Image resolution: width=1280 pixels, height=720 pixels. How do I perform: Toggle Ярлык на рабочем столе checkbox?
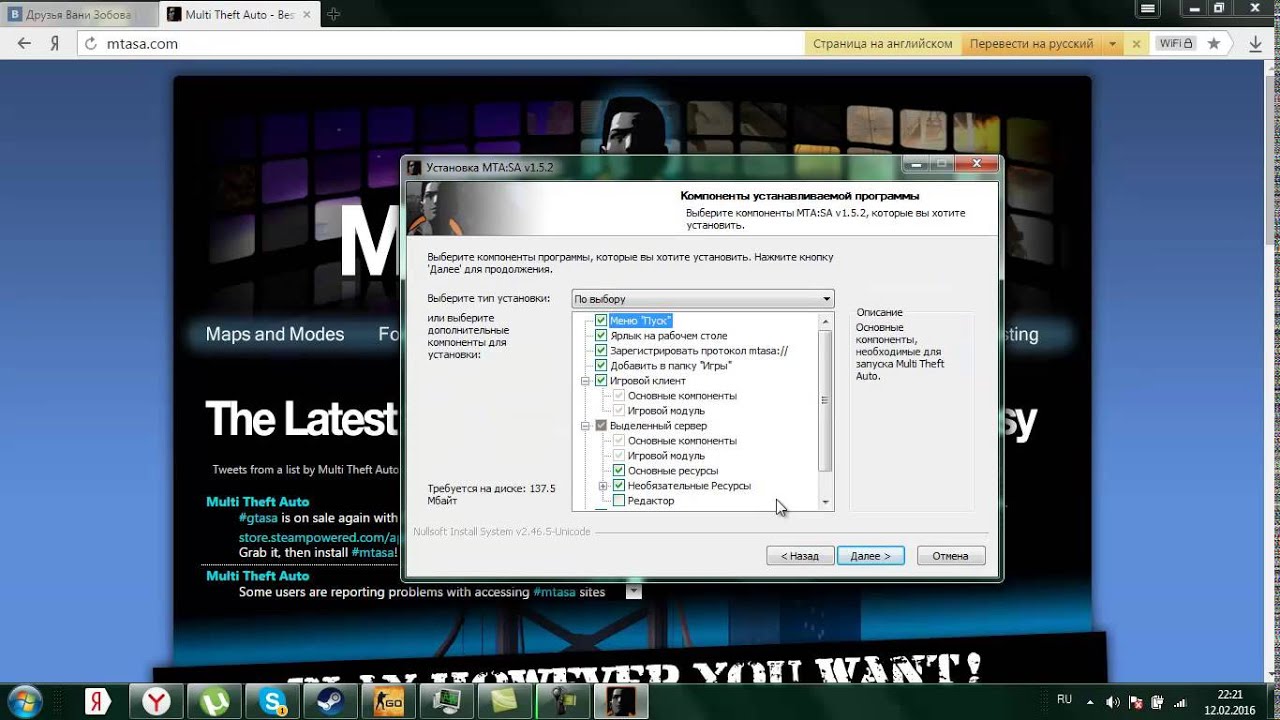click(601, 336)
